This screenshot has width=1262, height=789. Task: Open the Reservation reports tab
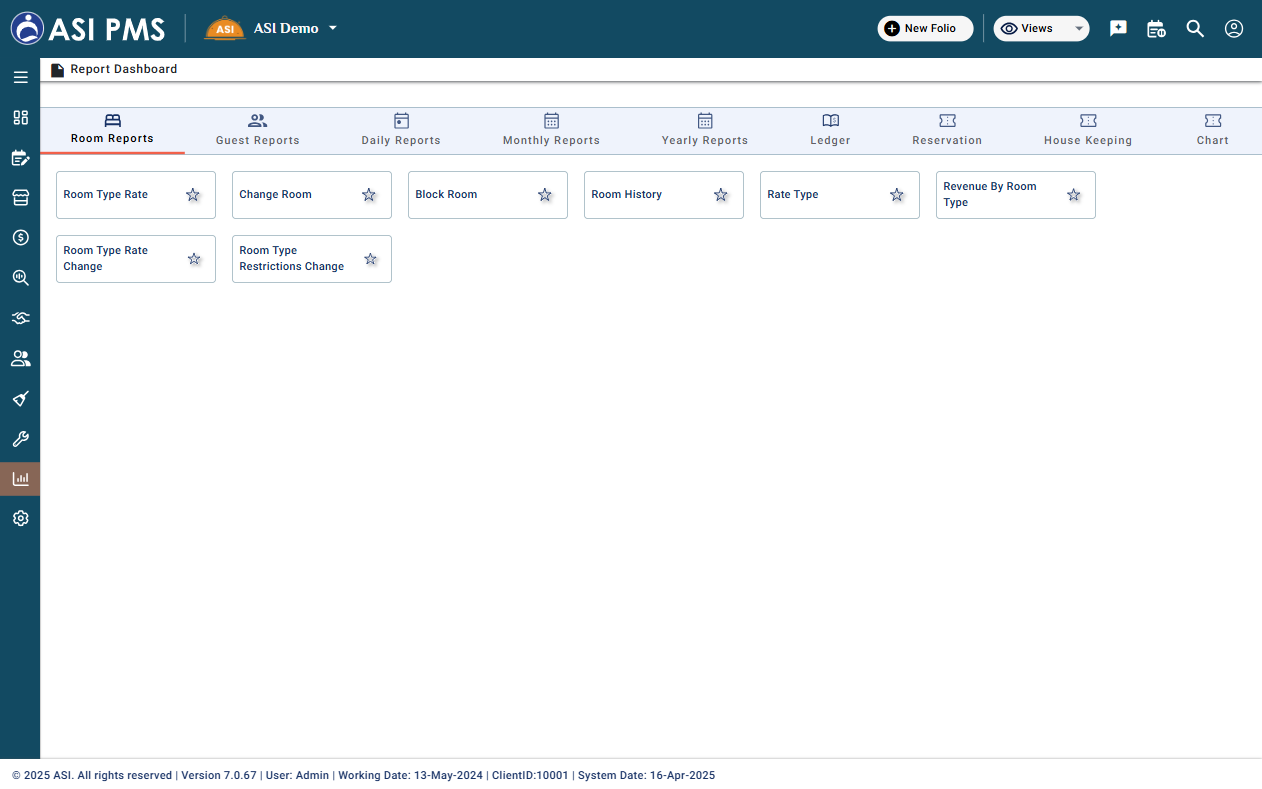(x=947, y=130)
